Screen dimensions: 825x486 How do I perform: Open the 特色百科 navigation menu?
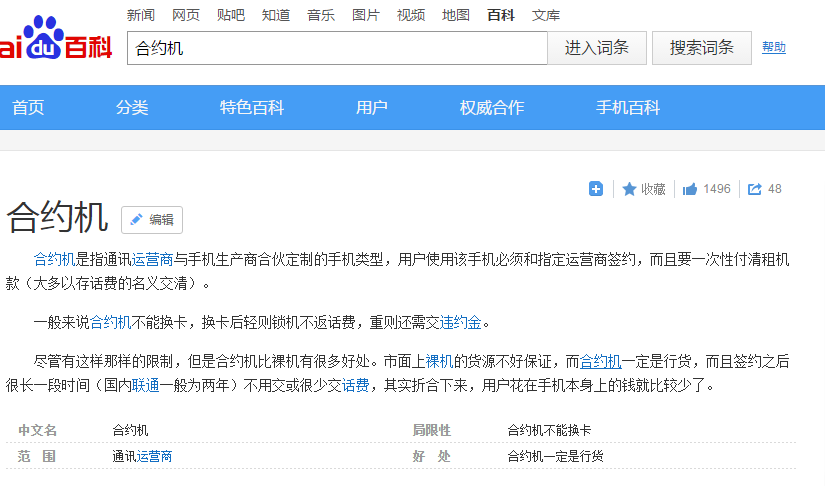tap(252, 108)
